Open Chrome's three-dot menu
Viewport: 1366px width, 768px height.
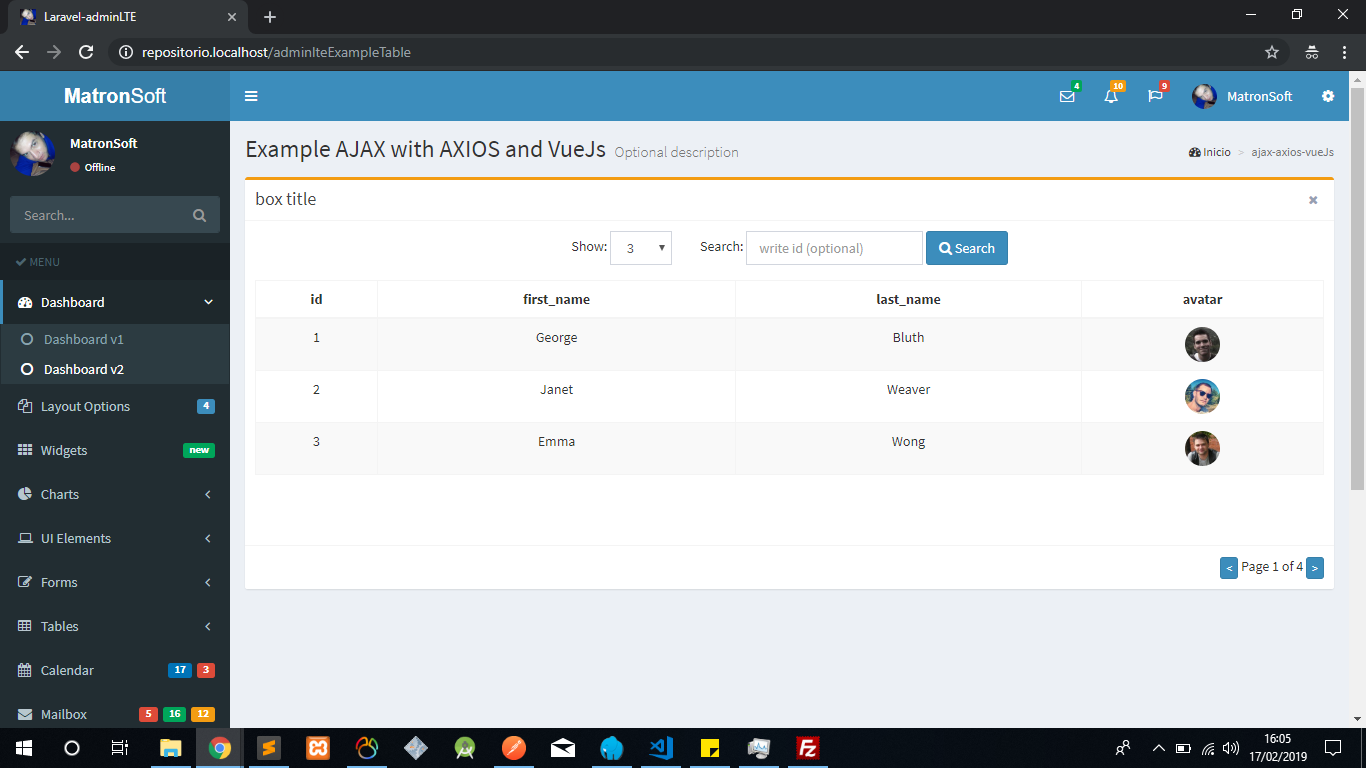click(1344, 52)
